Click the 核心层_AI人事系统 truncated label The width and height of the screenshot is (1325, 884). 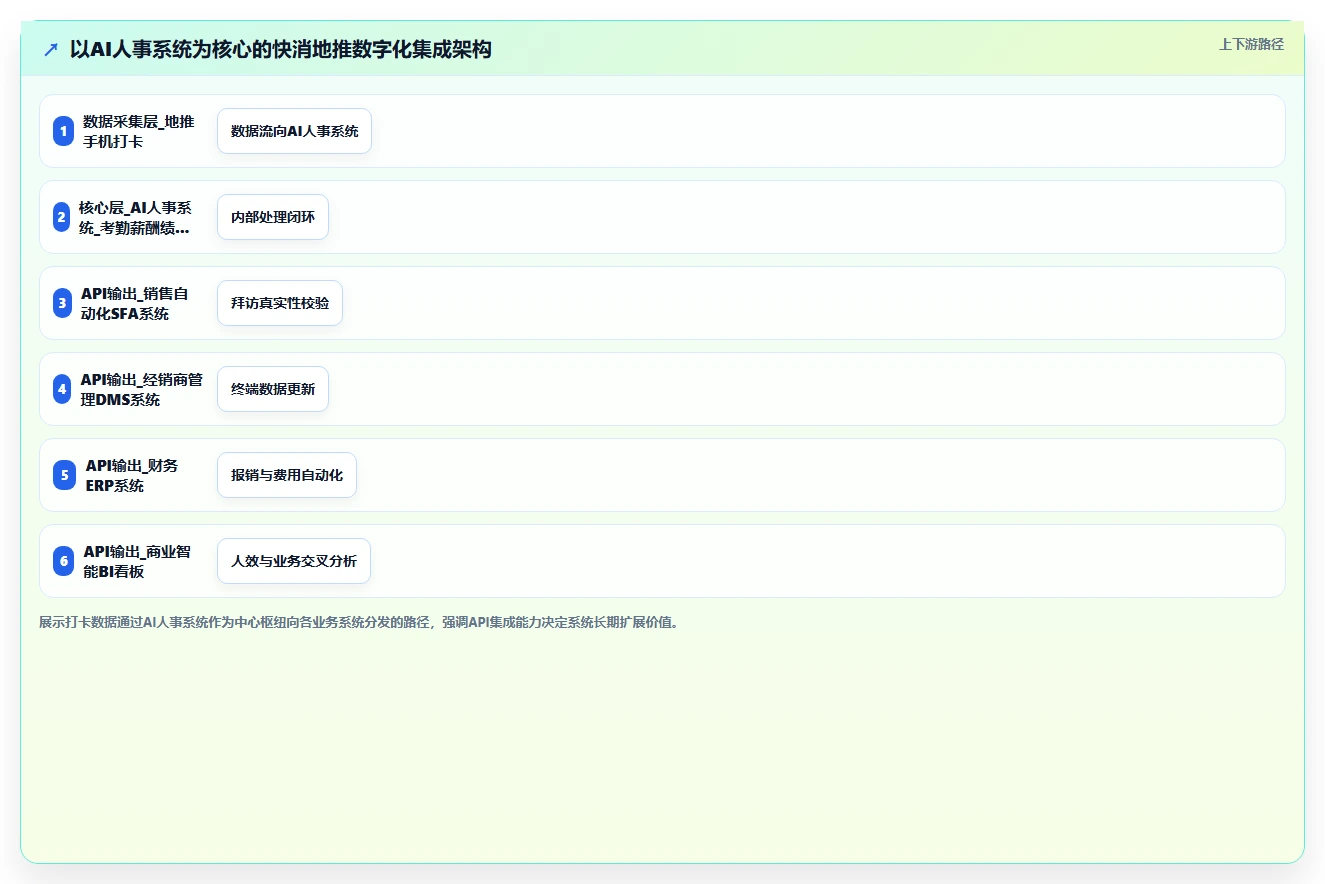coord(135,217)
